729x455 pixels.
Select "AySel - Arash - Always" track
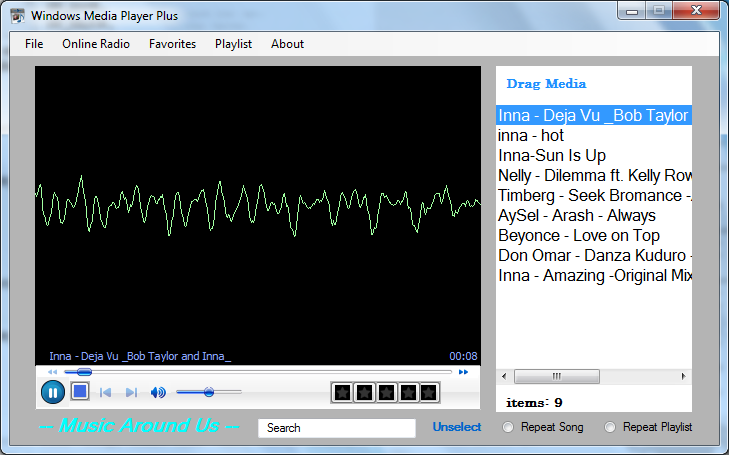coord(594,215)
